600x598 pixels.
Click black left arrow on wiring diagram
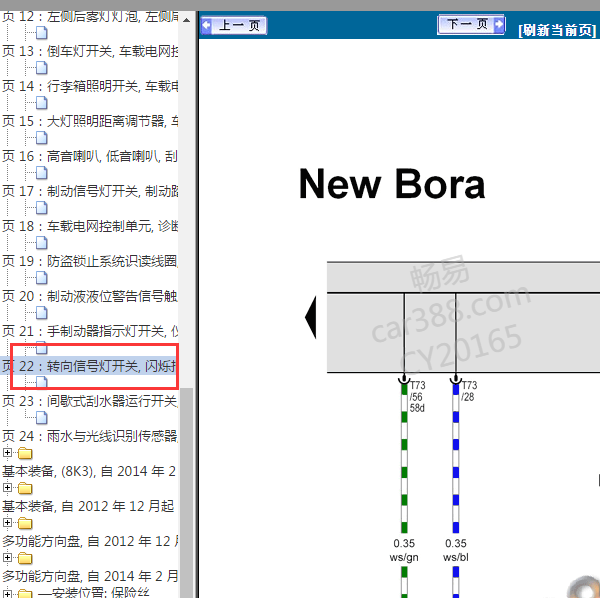point(311,317)
